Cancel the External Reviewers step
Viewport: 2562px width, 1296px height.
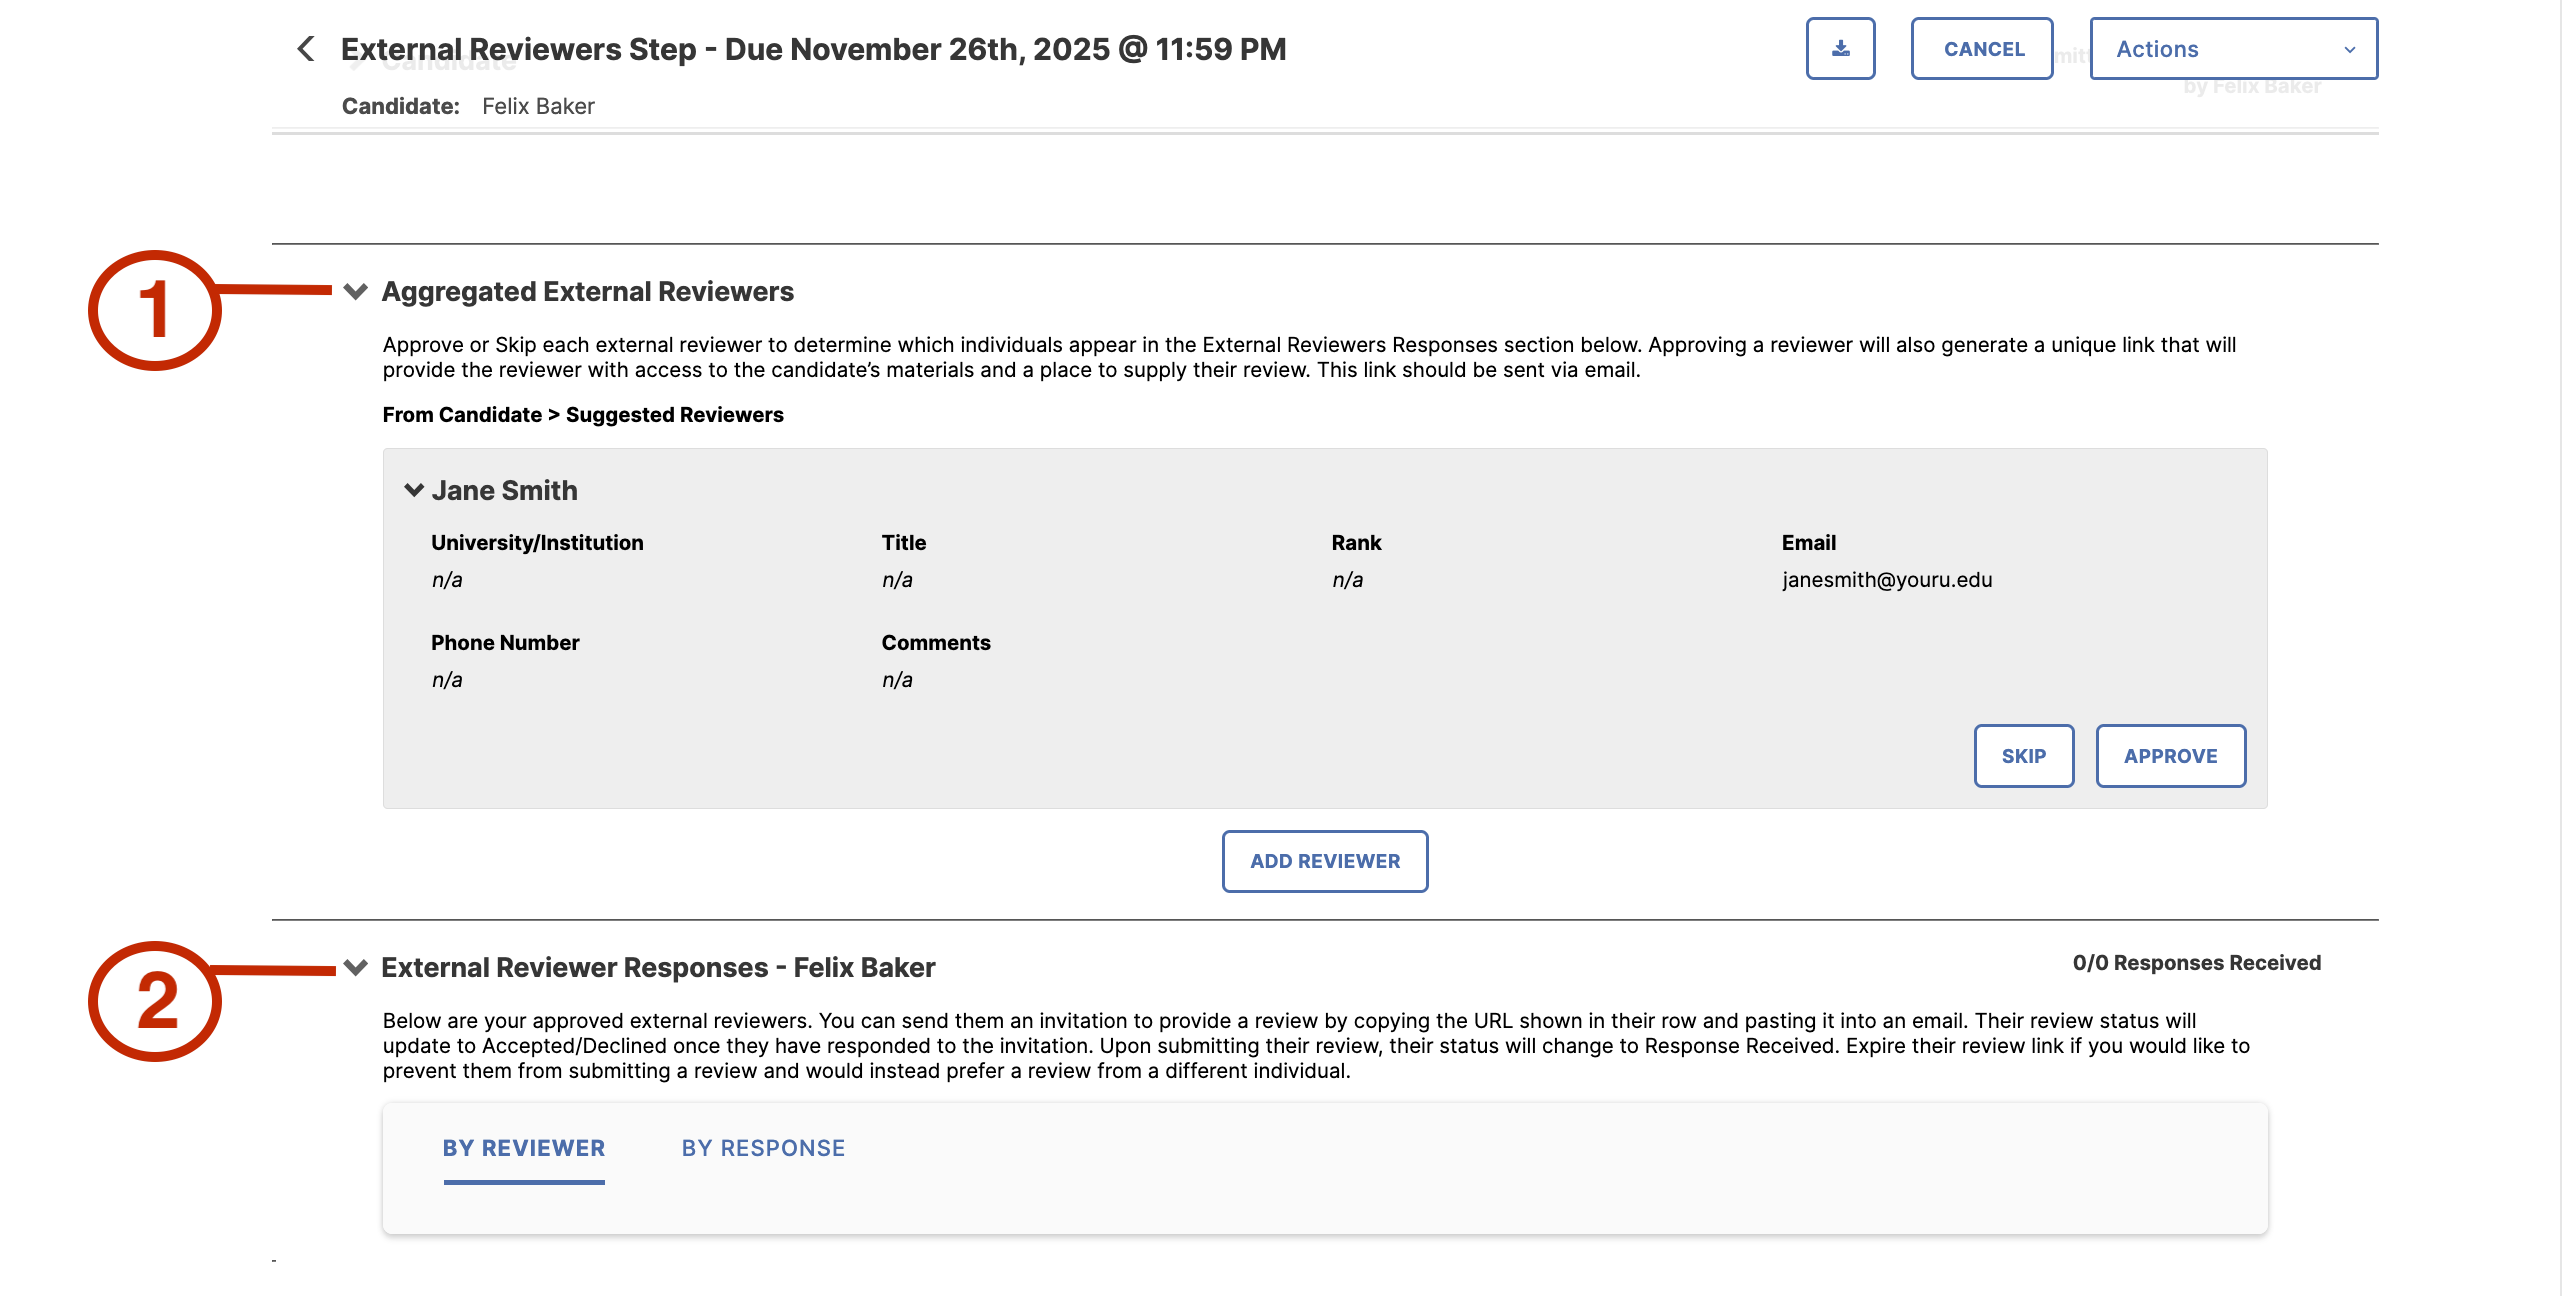(x=1982, y=48)
